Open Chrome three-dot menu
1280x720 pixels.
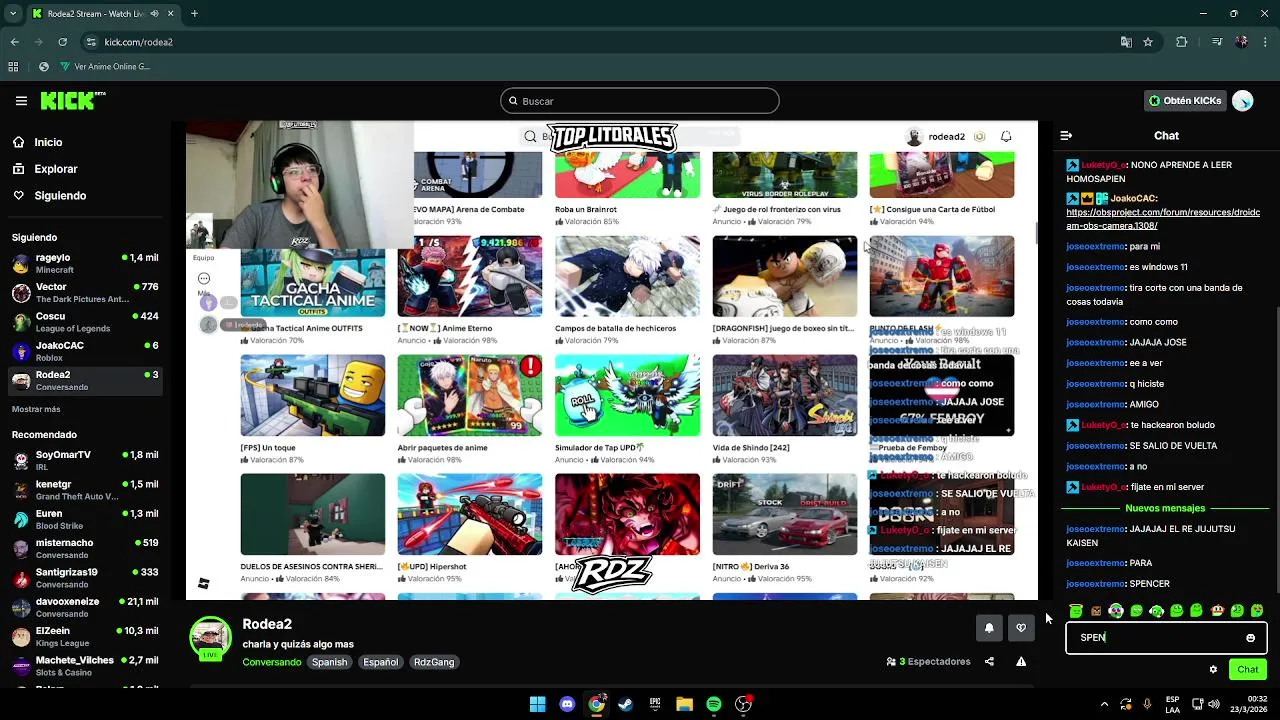1266,42
